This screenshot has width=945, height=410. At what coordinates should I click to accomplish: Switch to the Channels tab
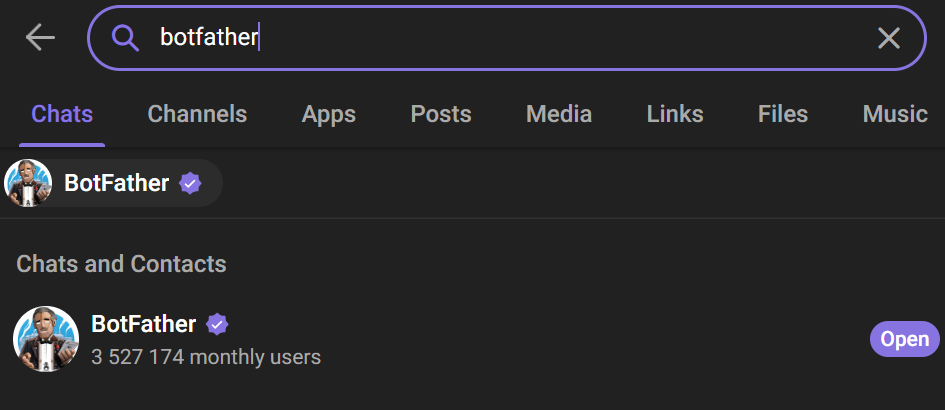tap(197, 114)
